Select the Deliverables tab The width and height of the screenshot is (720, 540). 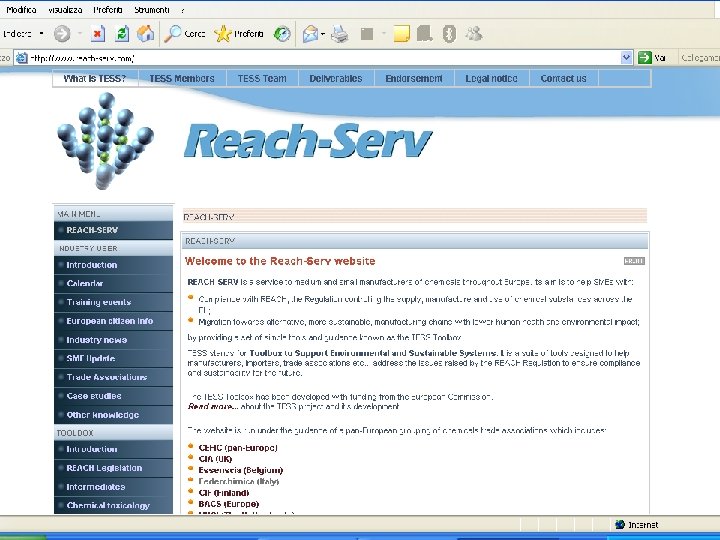[x=336, y=79]
